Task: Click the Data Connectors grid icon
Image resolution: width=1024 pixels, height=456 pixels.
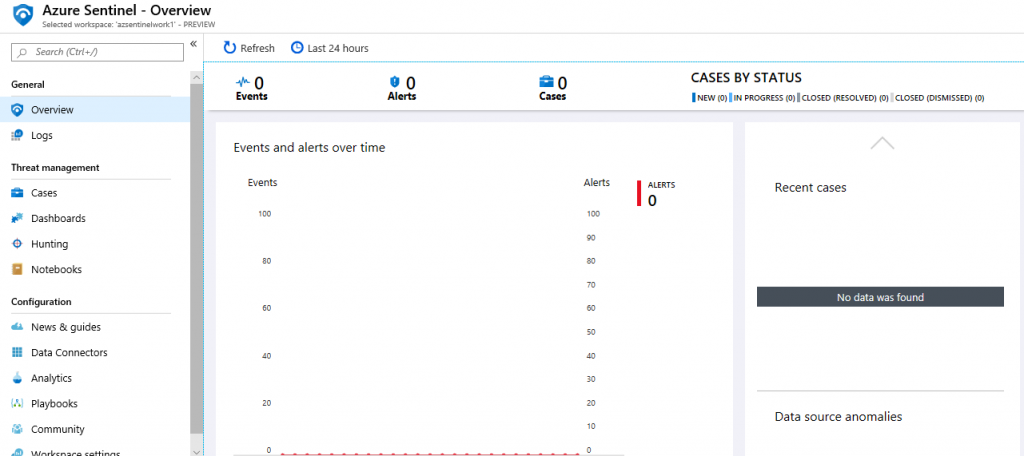Action: pyautogui.click(x=17, y=353)
